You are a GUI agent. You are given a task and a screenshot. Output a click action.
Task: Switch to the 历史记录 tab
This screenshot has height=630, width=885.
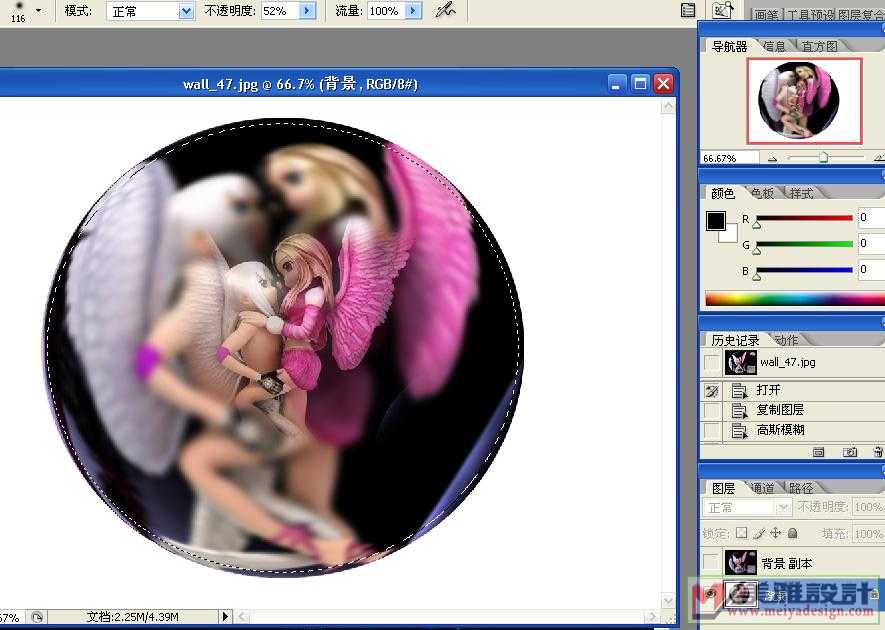(735, 340)
